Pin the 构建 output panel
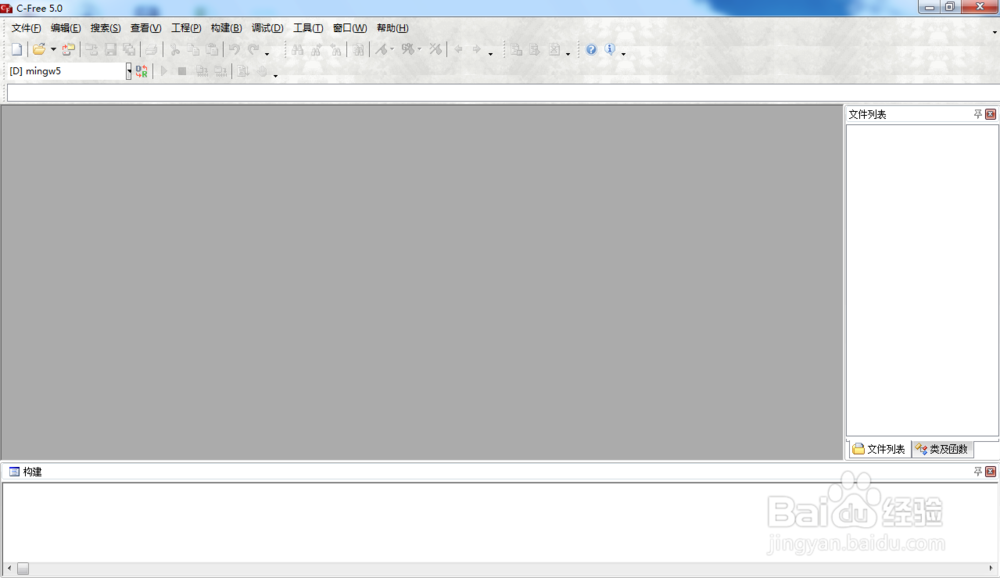Viewport: 1000px width, 578px height. pyautogui.click(x=978, y=471)
